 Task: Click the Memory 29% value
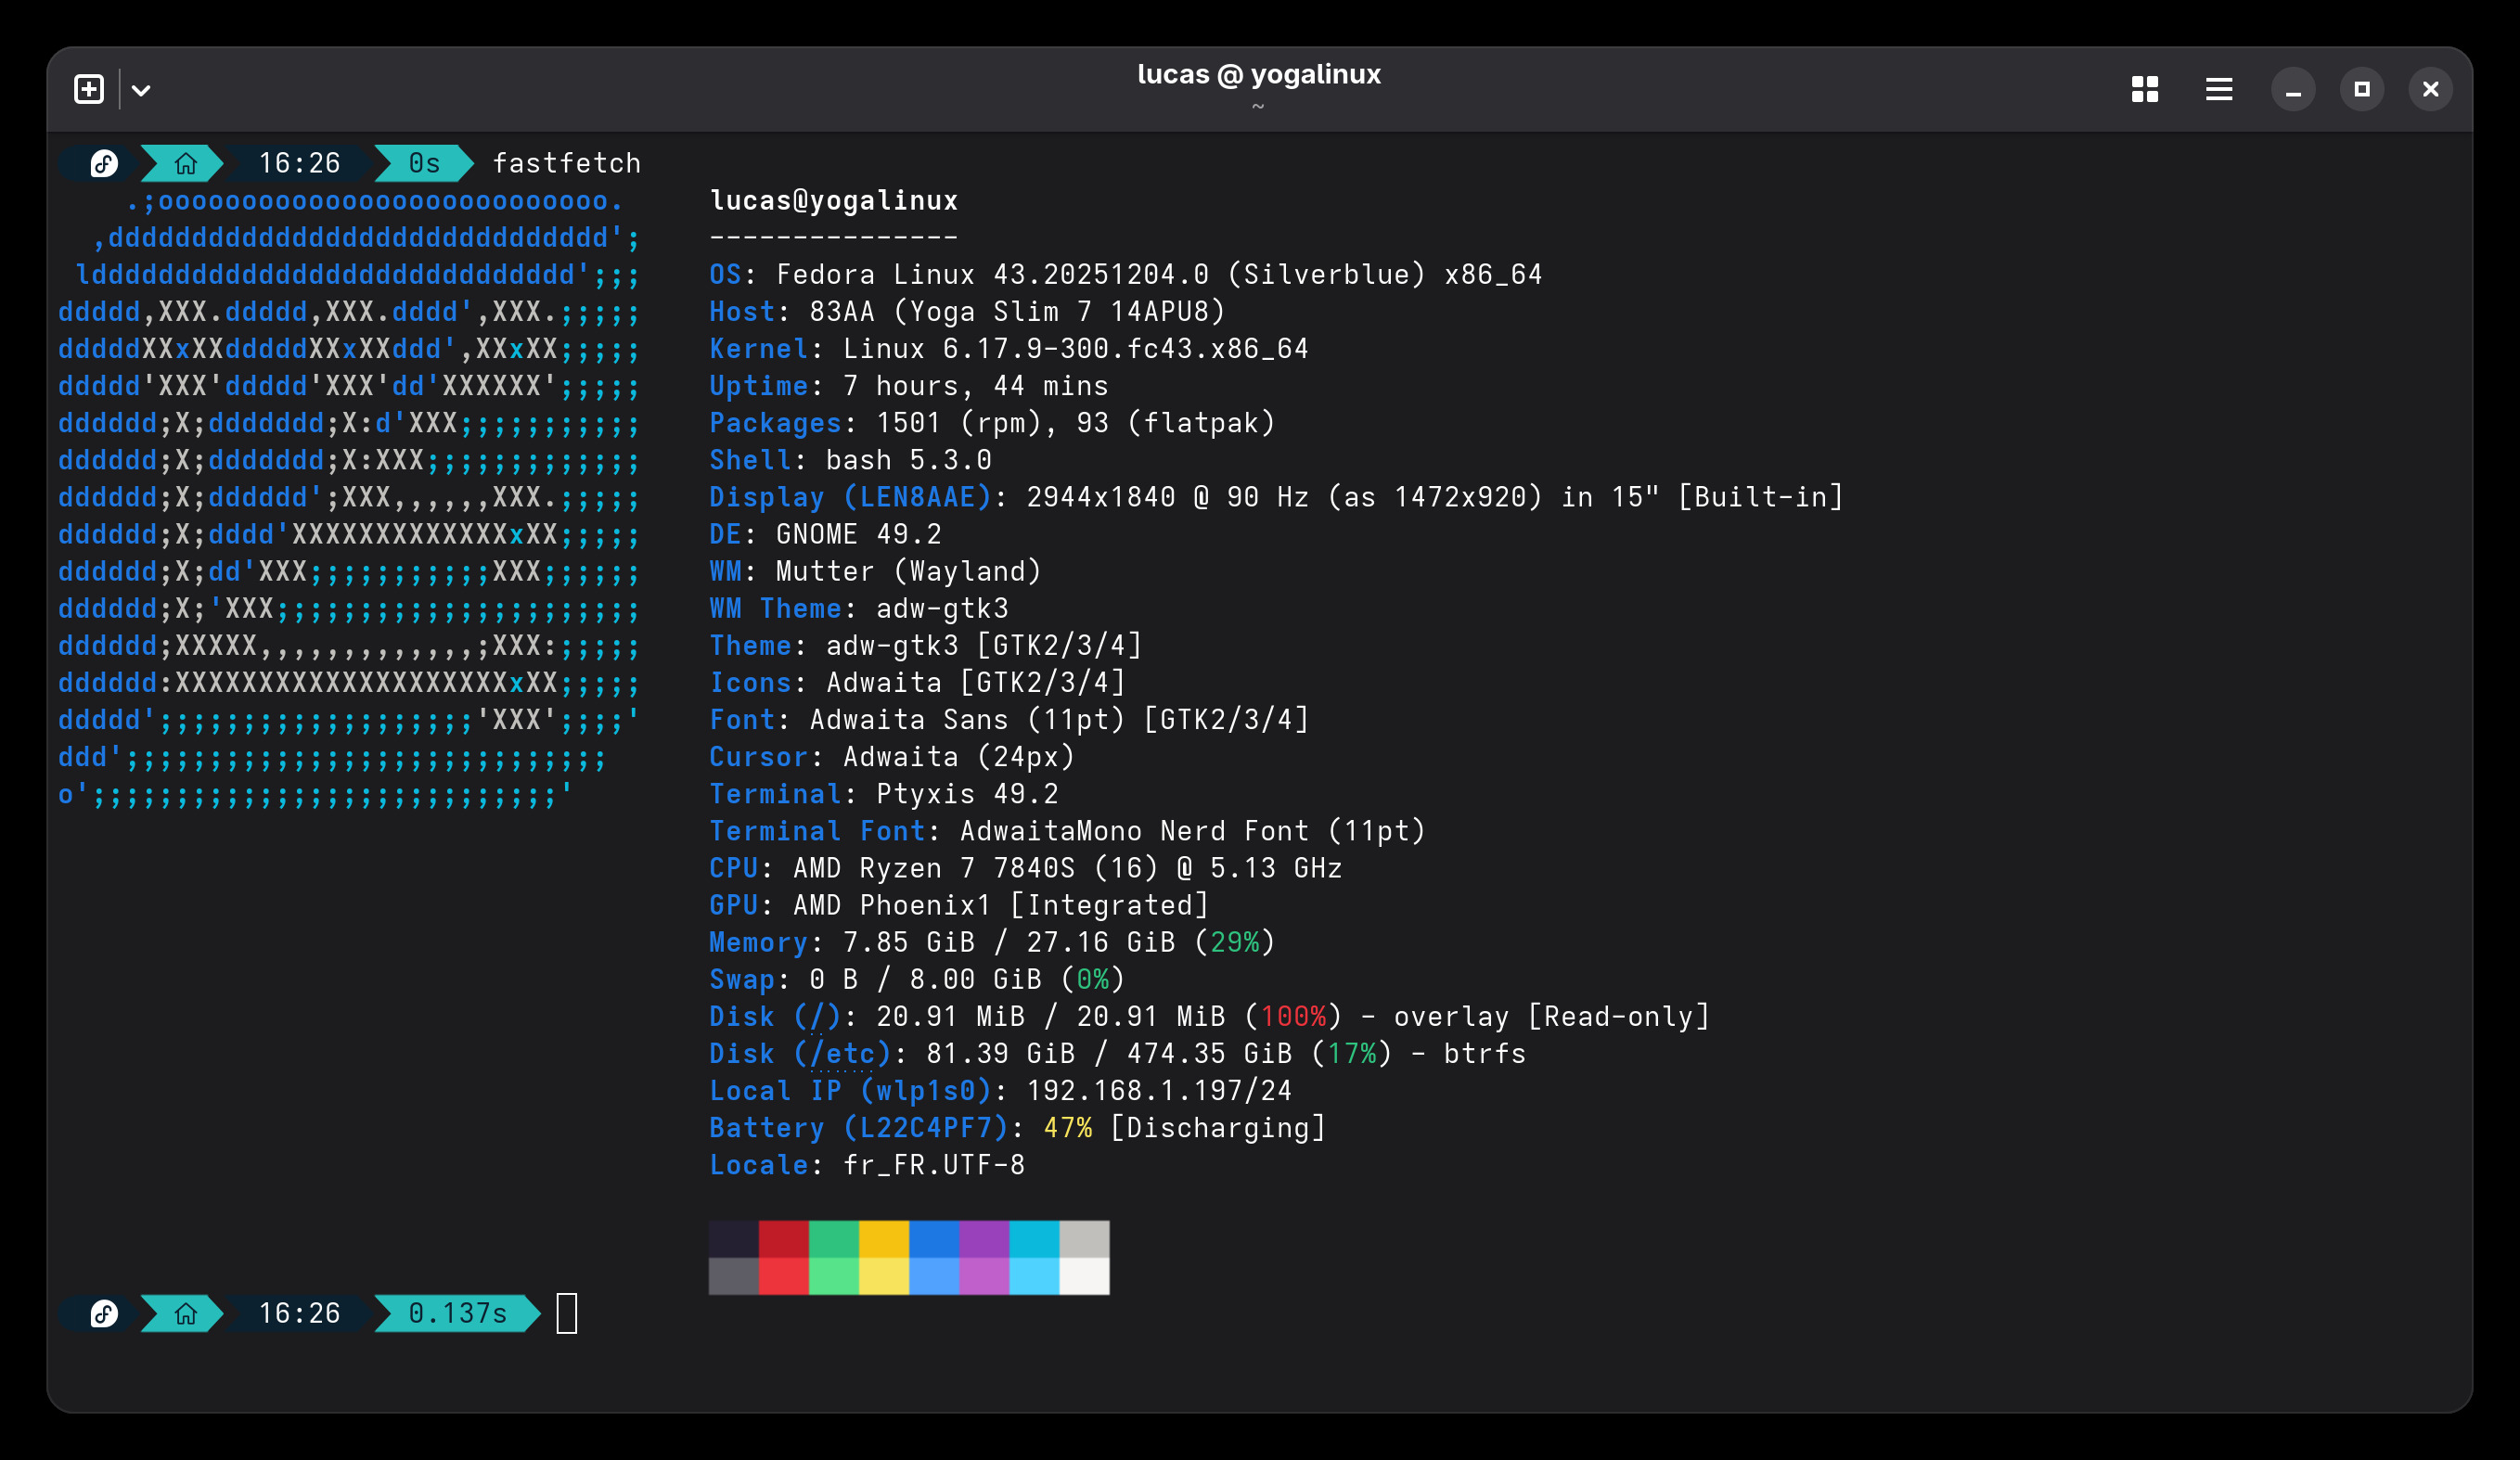pyautogui.click(x=1234, y=942)
